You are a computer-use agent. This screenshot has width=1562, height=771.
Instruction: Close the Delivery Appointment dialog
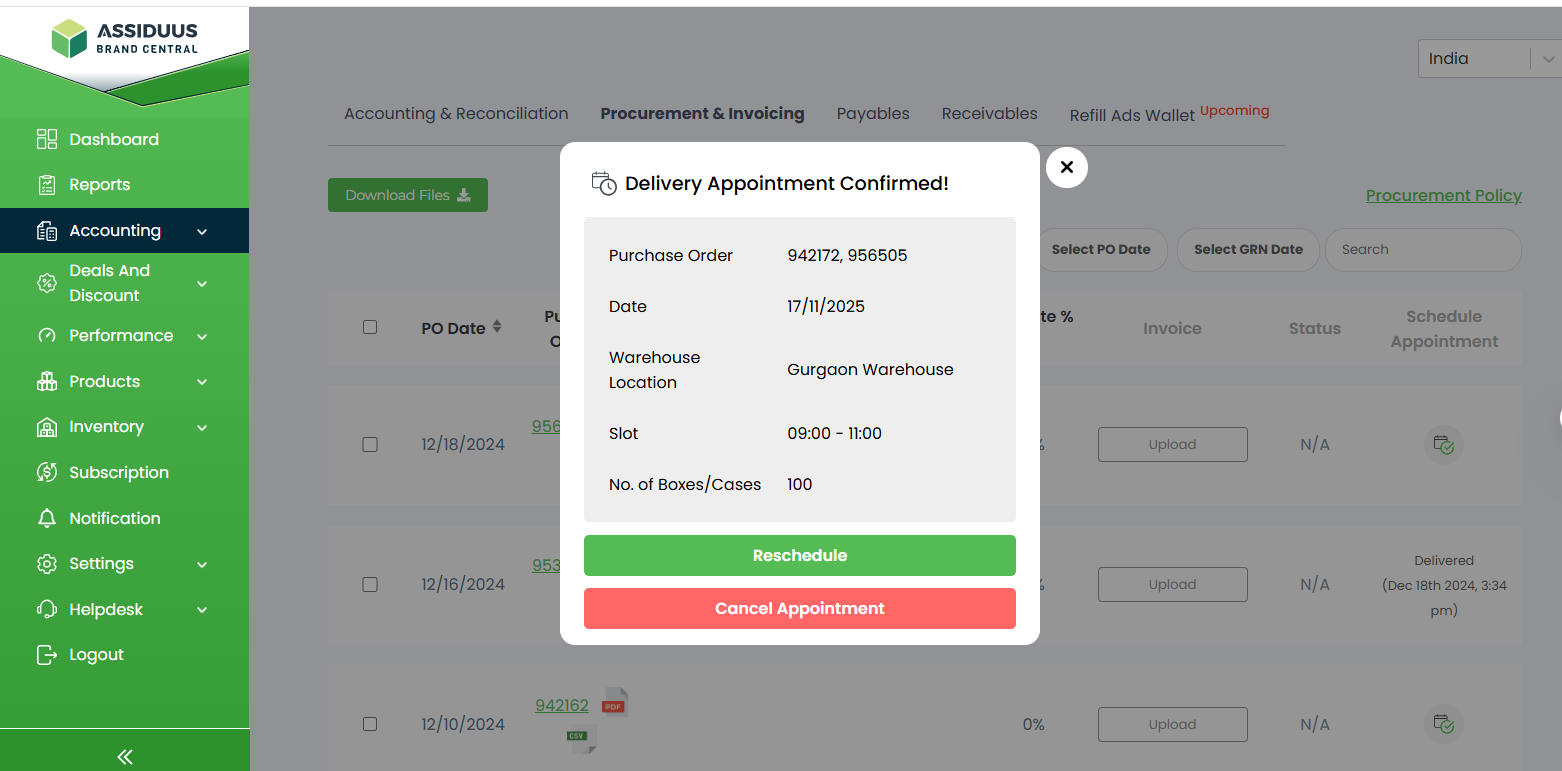click(x=1066, y=167)
